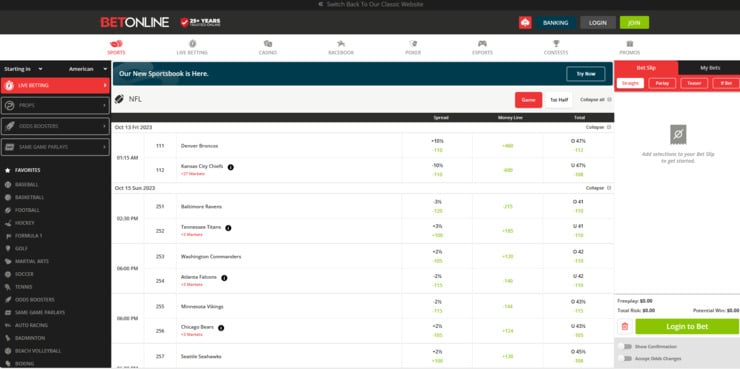Select Golf in the sports sidebar

coord(22,248)
